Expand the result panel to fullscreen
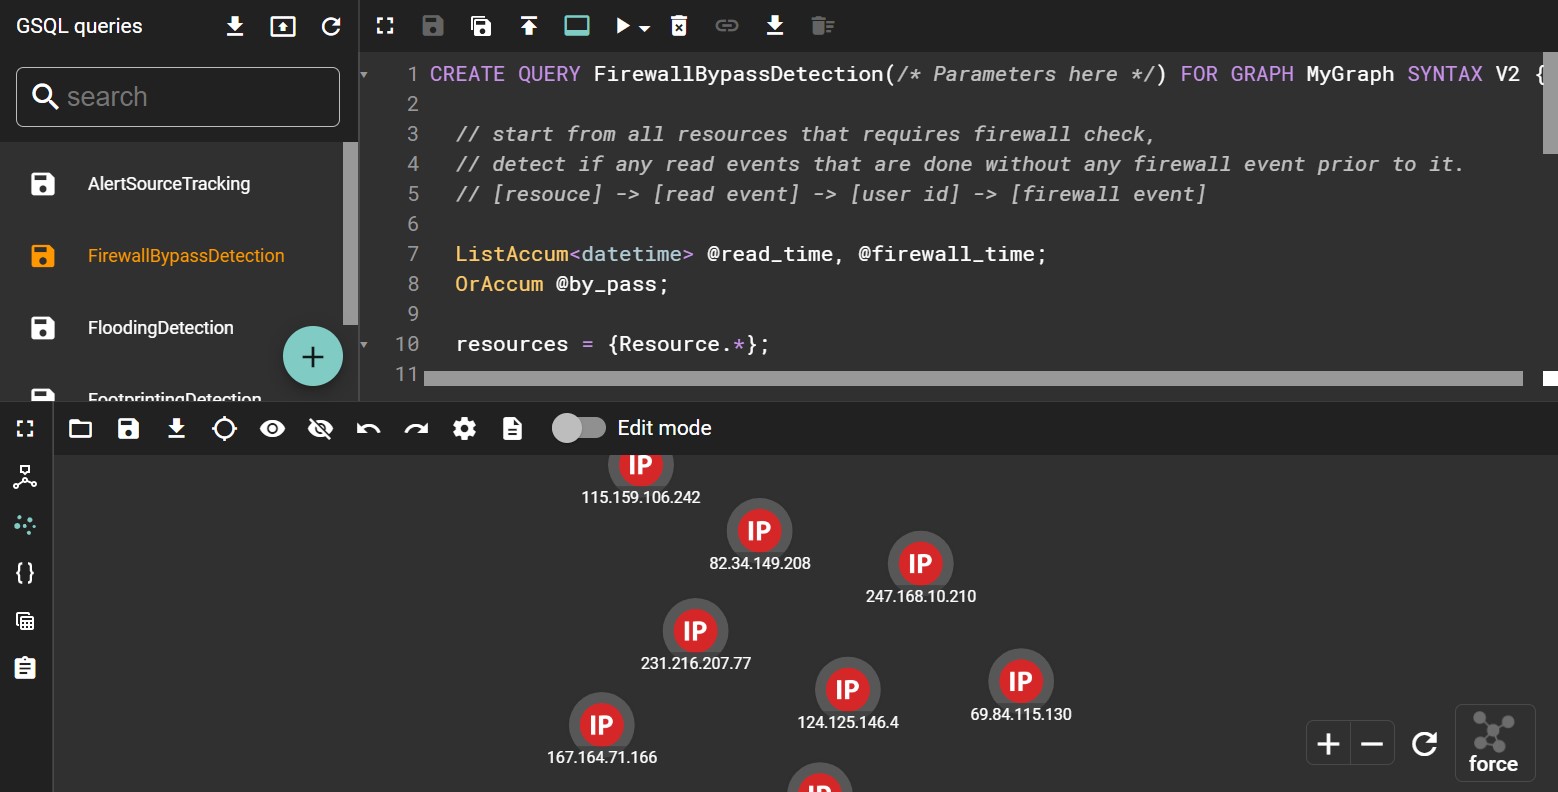The height and width of the screenshot is (792, 1558). coord(25,429)
